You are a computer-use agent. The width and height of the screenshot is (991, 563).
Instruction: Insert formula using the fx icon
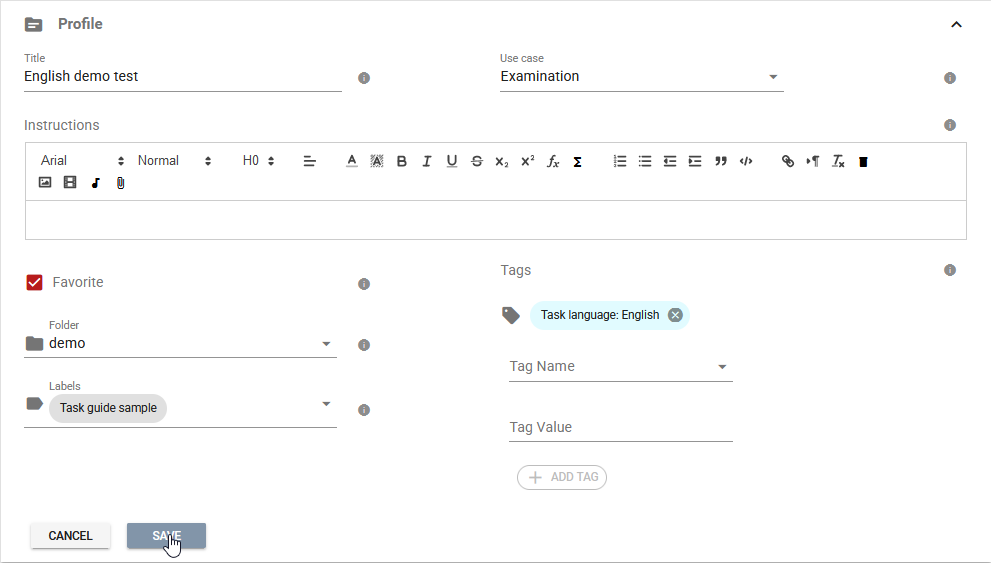pos(552,161)
